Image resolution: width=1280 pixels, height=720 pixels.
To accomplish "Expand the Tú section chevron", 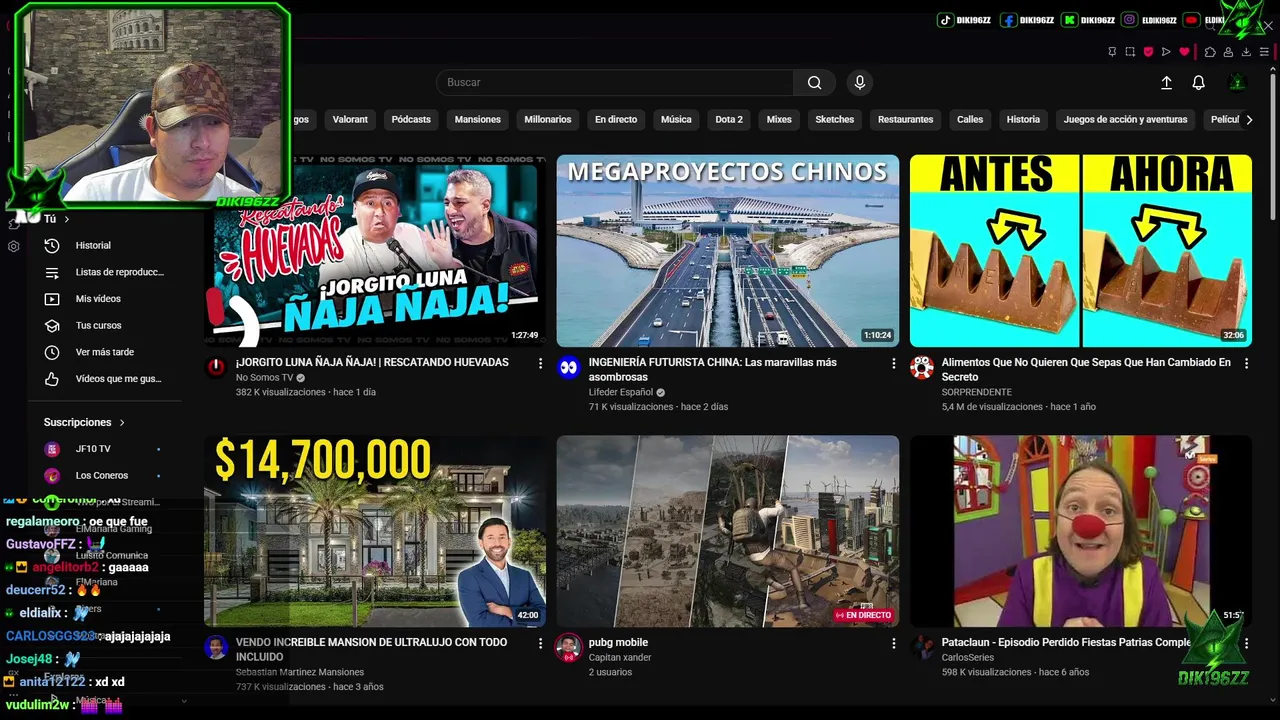I will (67, 219).
